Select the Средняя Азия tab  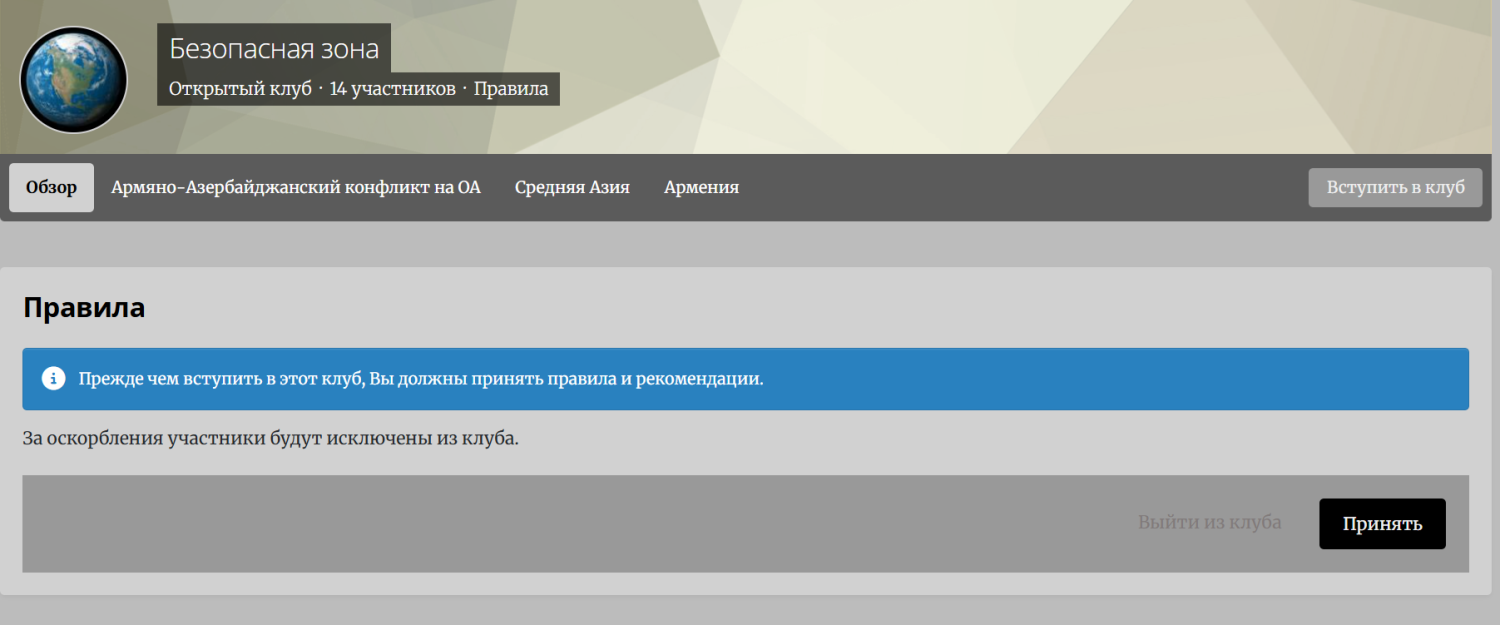pyautogui.click(x=572, y=188)
